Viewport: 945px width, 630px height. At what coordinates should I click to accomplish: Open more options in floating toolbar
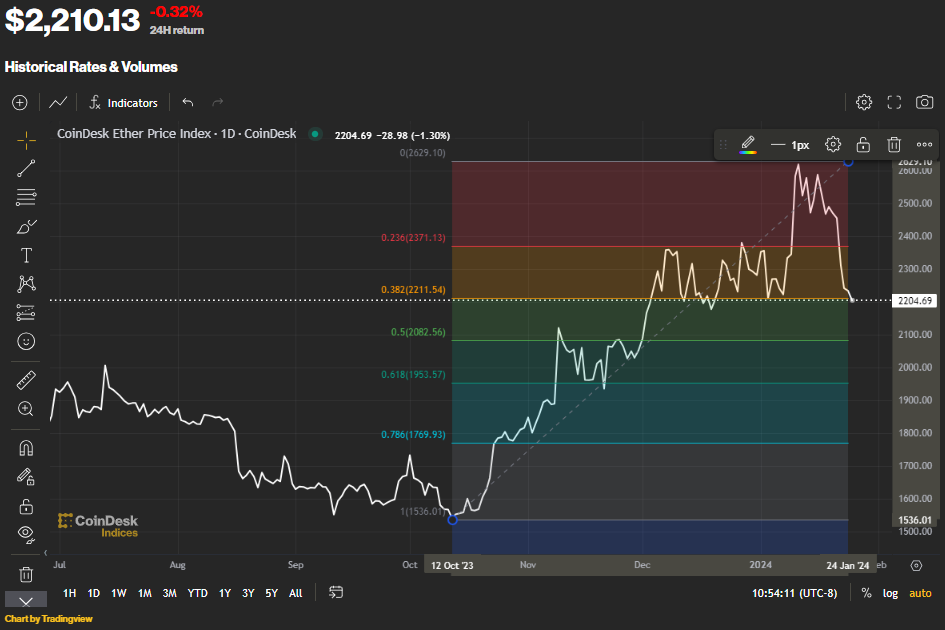(x=924, y=145)
